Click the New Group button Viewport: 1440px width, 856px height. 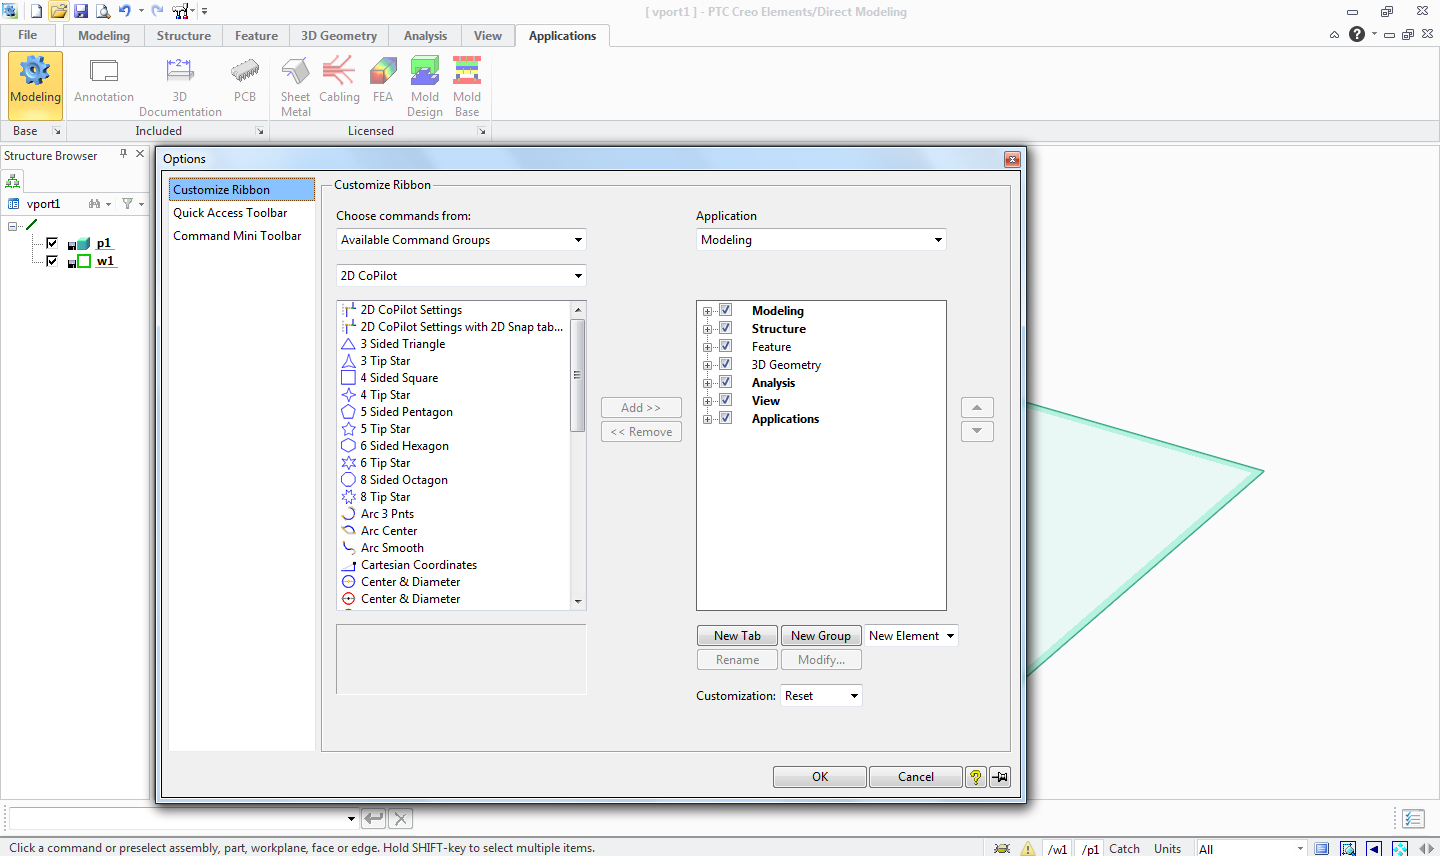(821, 636)
